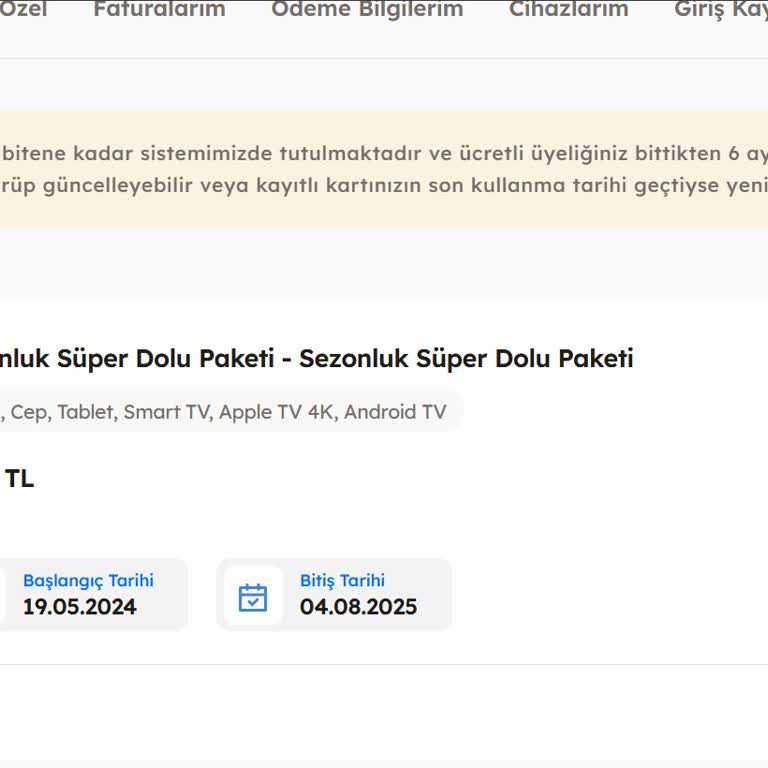
Task: Click the calendar icon beside Bitiş Tarihi
Action: click(x=253, y=597)
